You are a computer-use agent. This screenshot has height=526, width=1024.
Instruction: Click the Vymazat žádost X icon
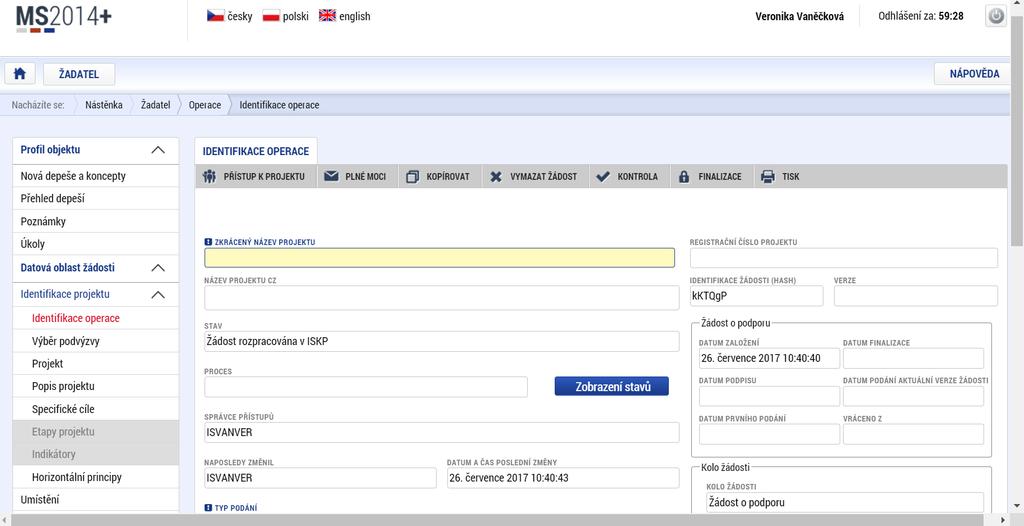(496, 176)
